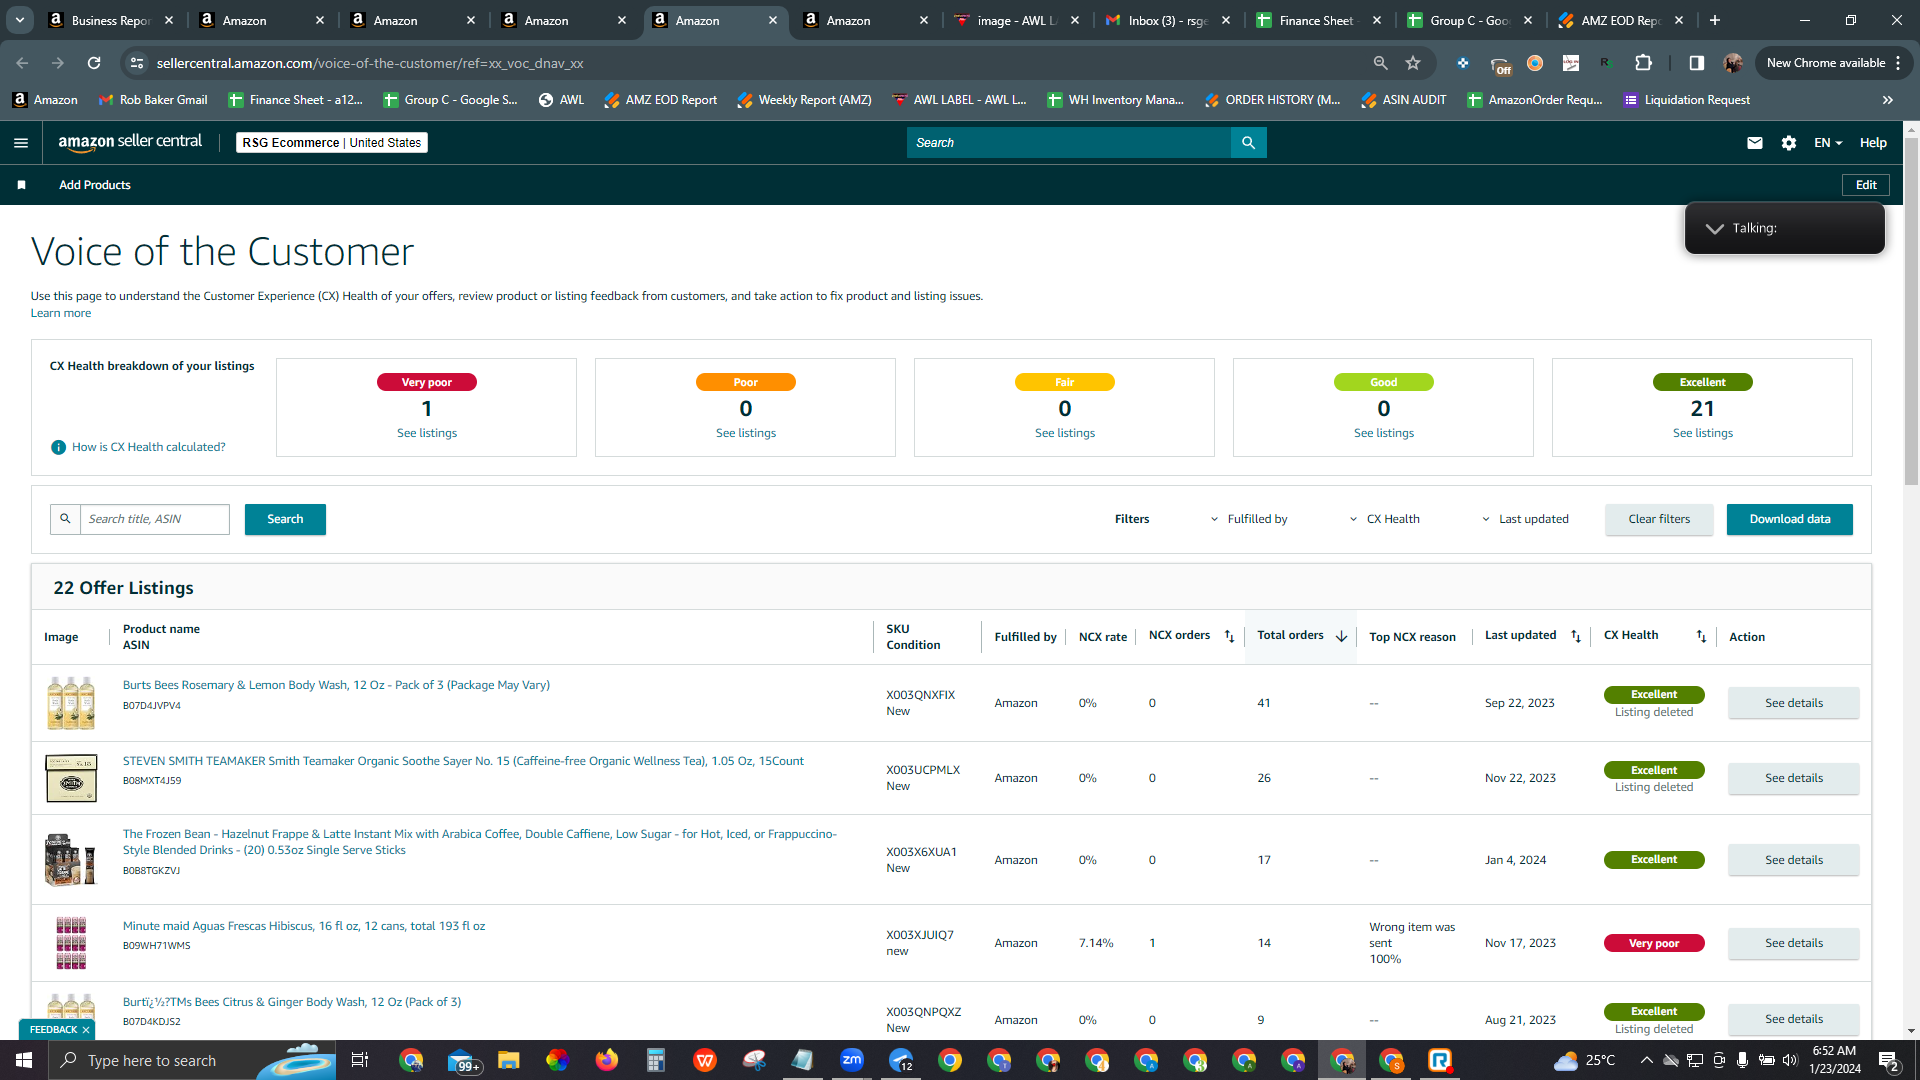Expand the CX Health filter dropdown
The width and height of the screenshot is (1920, 1080).
(1385, 519)
